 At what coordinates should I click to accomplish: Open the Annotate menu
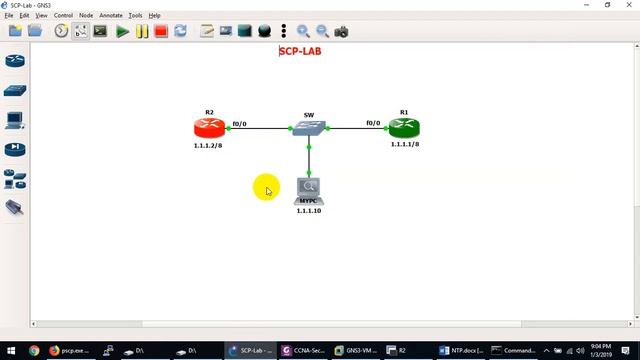tap(111, 16)
